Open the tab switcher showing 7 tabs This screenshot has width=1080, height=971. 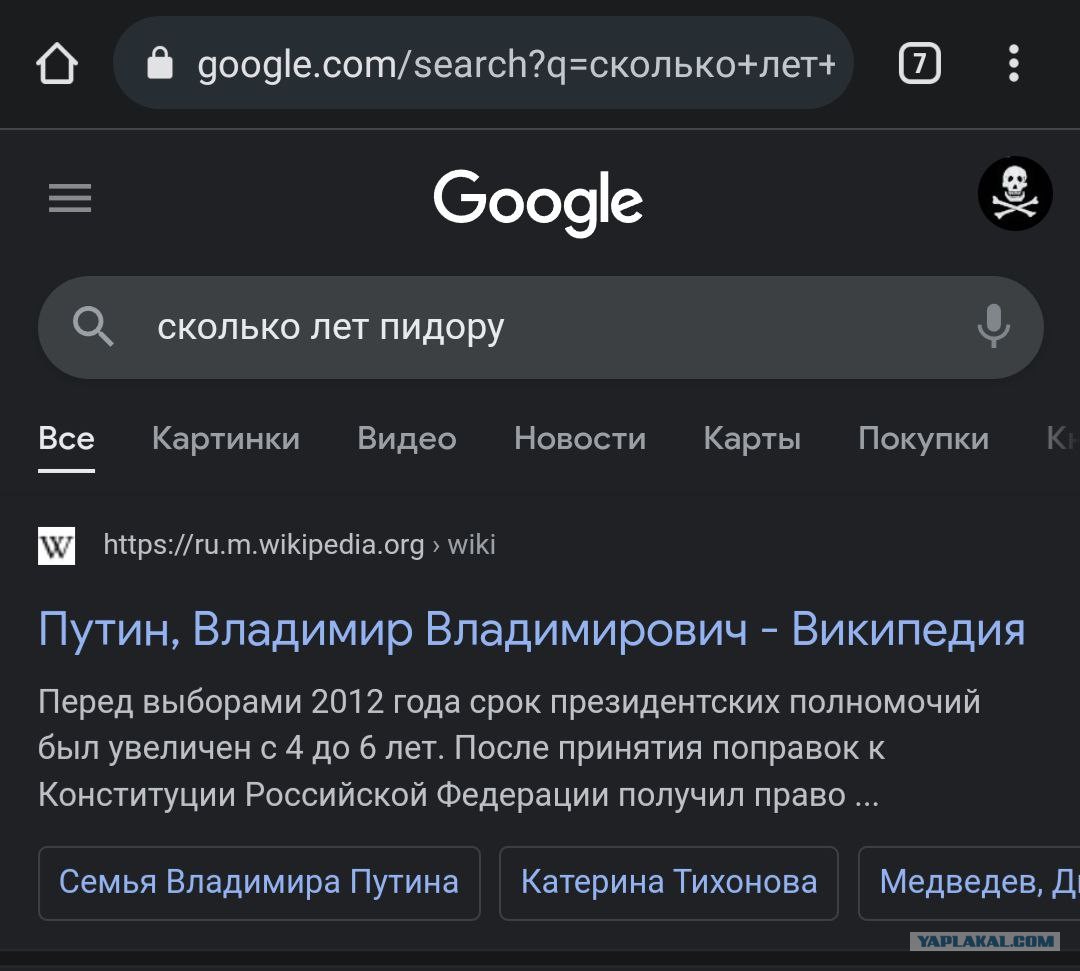(920, 63)
